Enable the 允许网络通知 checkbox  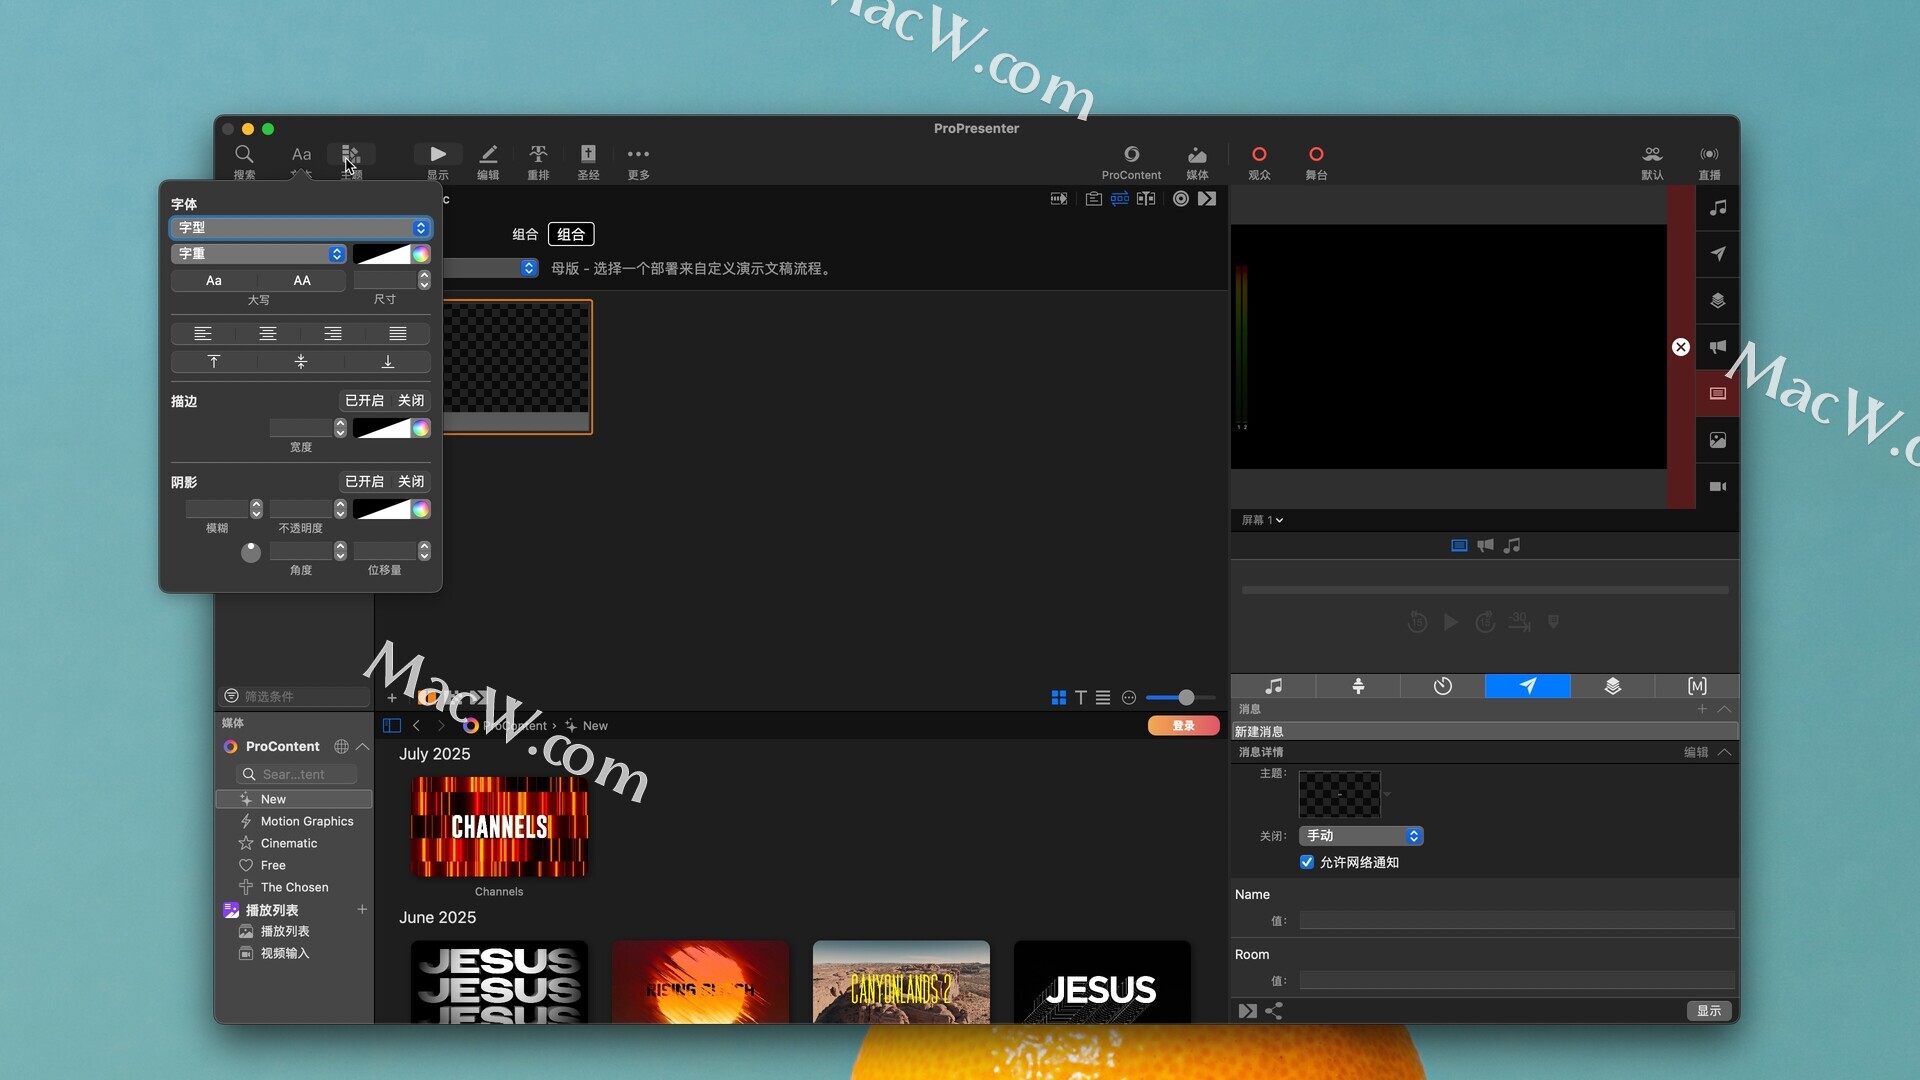1306,862
